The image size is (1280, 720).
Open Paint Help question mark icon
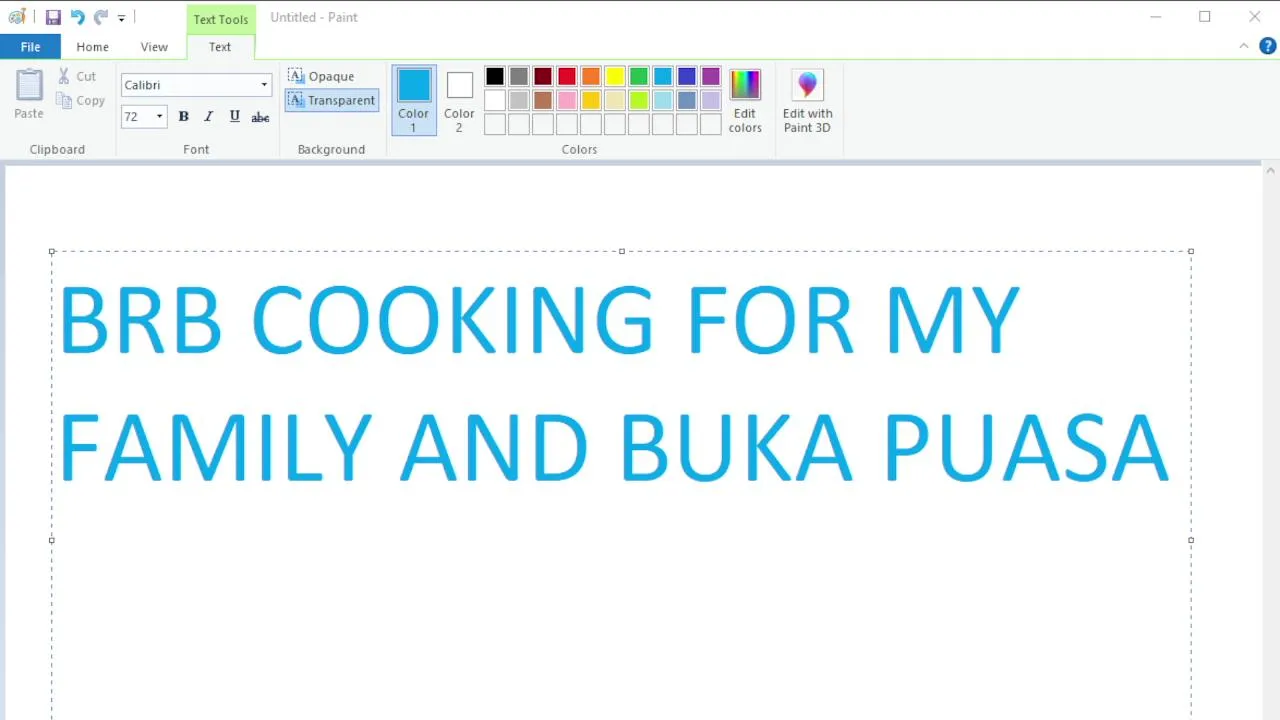point(1268,46)
